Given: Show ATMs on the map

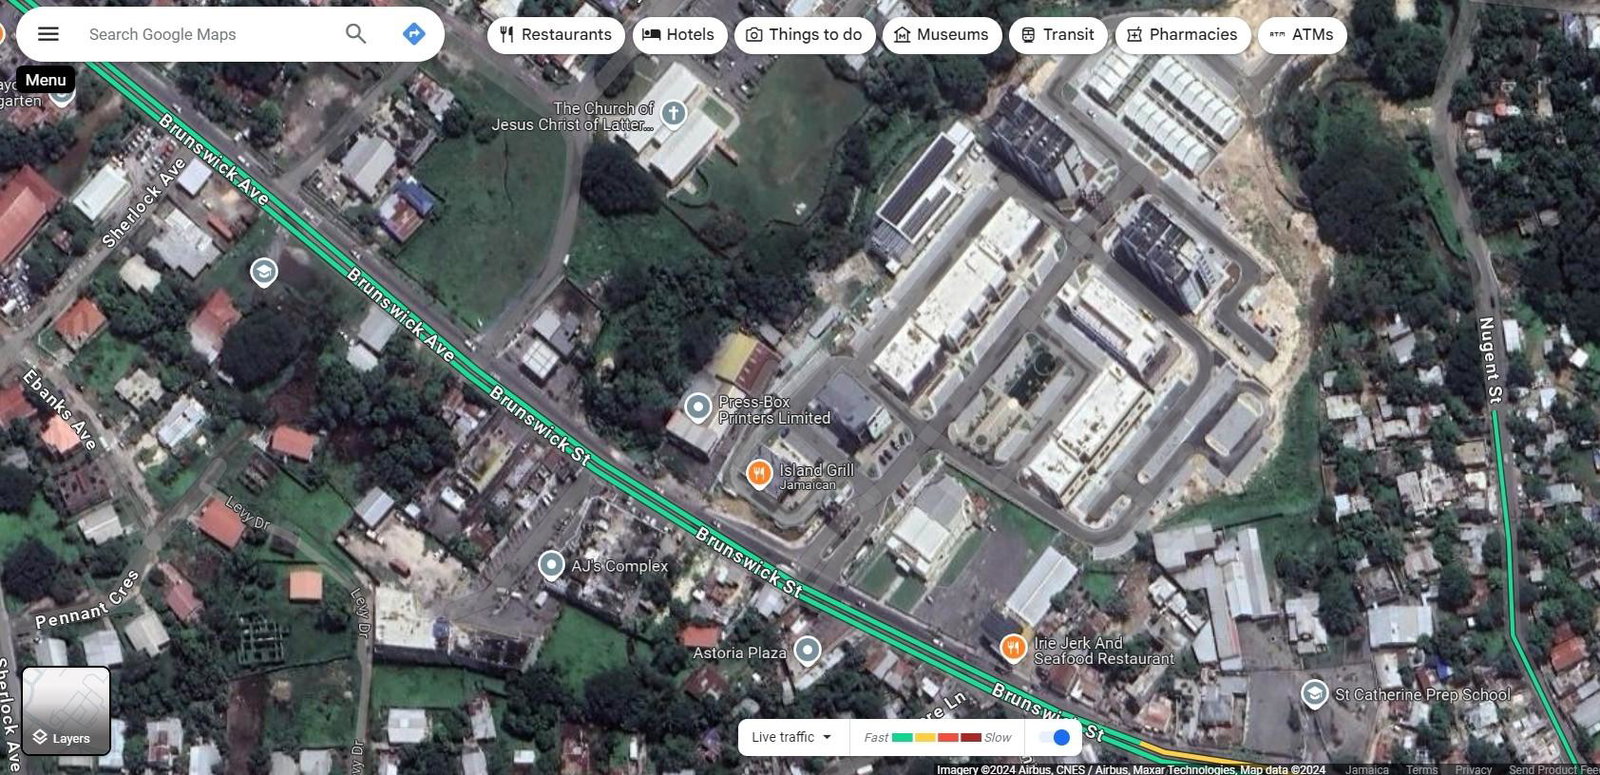Looking at the screenshot, I should pyautogui.click(x=1302, y=35).
